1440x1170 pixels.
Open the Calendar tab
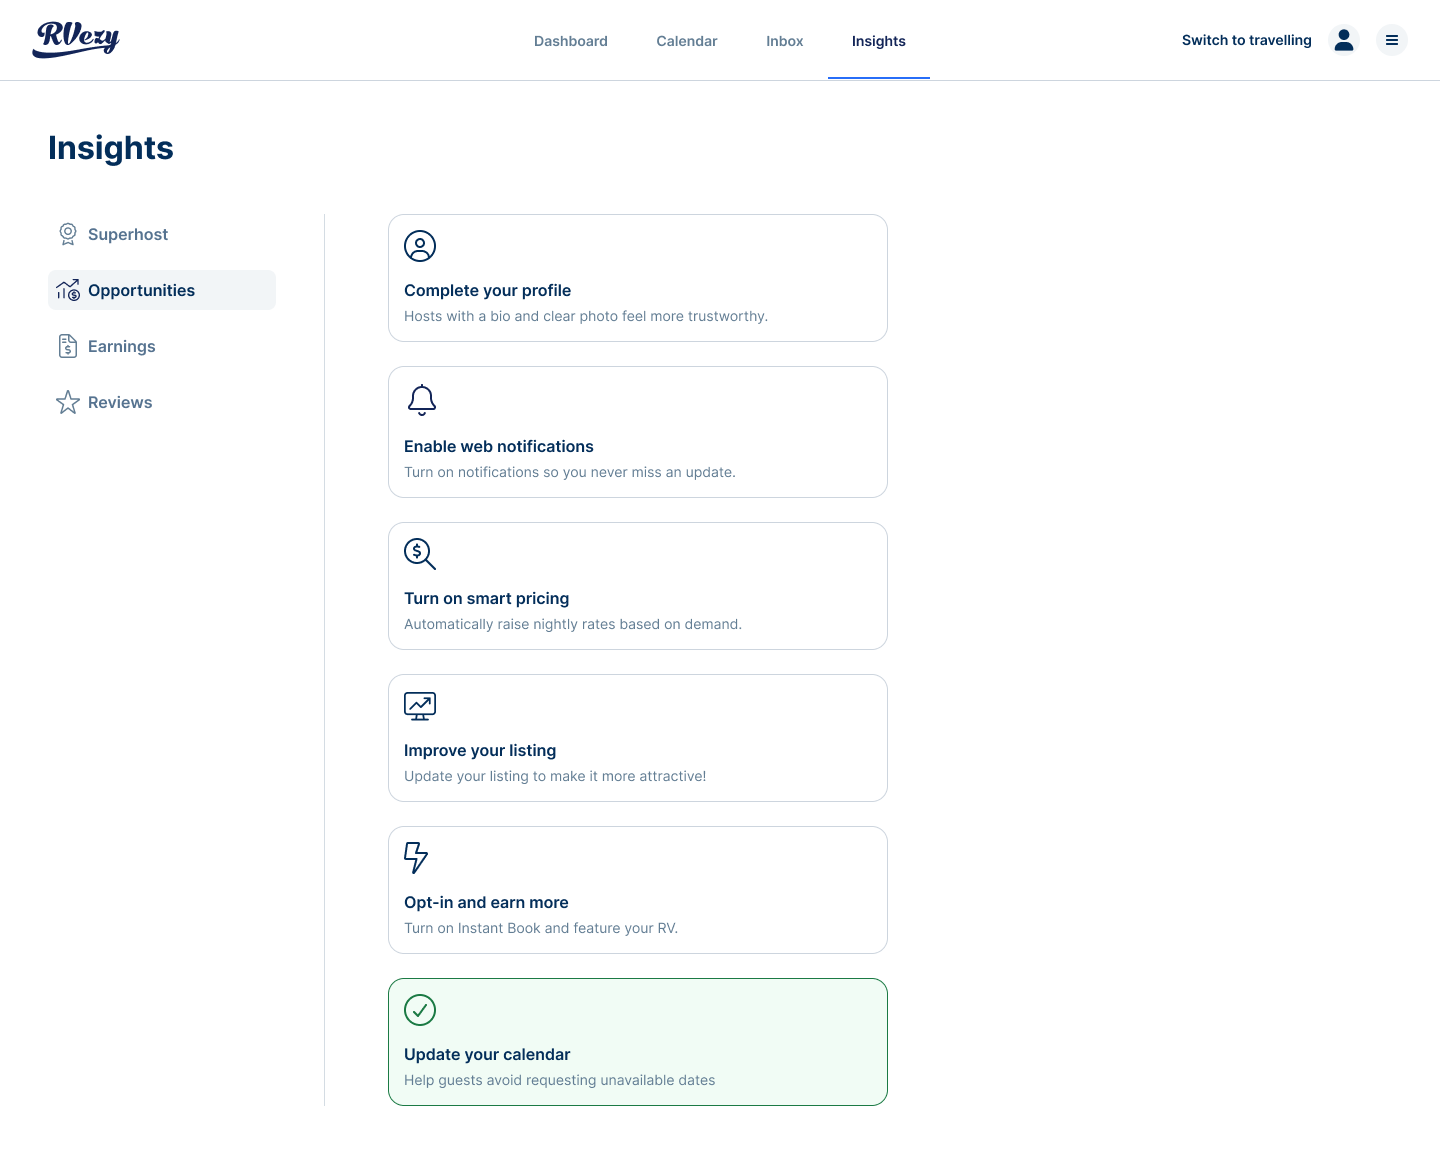pyautogui.click(x=686, y=41)
